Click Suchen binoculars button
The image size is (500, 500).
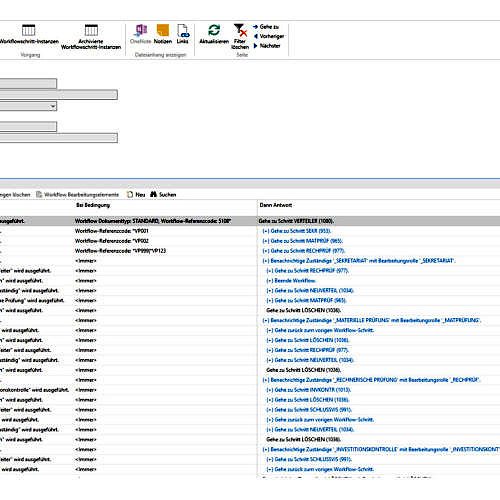(x=163, y=195)
